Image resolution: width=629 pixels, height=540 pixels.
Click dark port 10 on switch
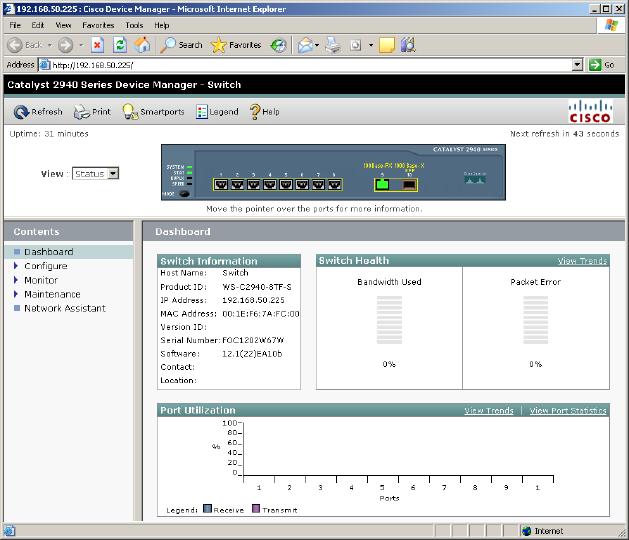pos(409,185)
